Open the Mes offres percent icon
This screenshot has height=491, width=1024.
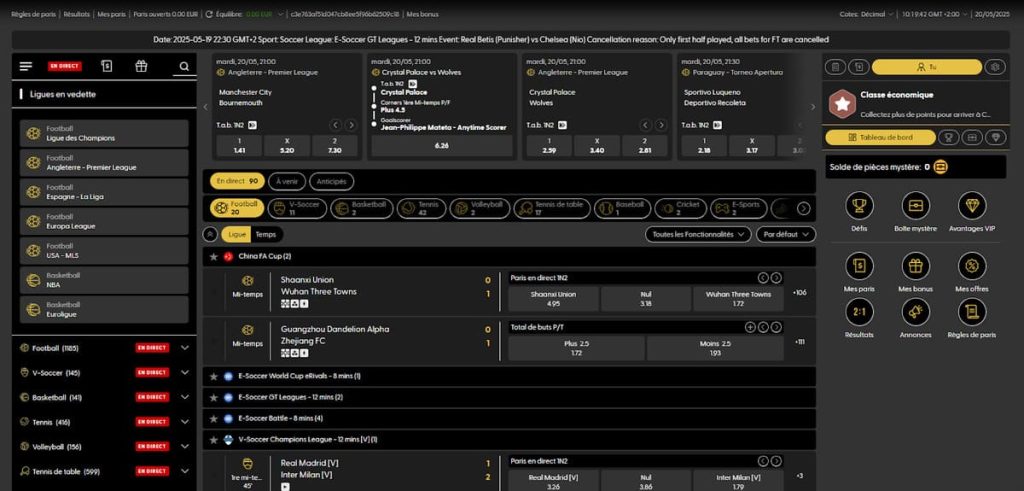972,266
